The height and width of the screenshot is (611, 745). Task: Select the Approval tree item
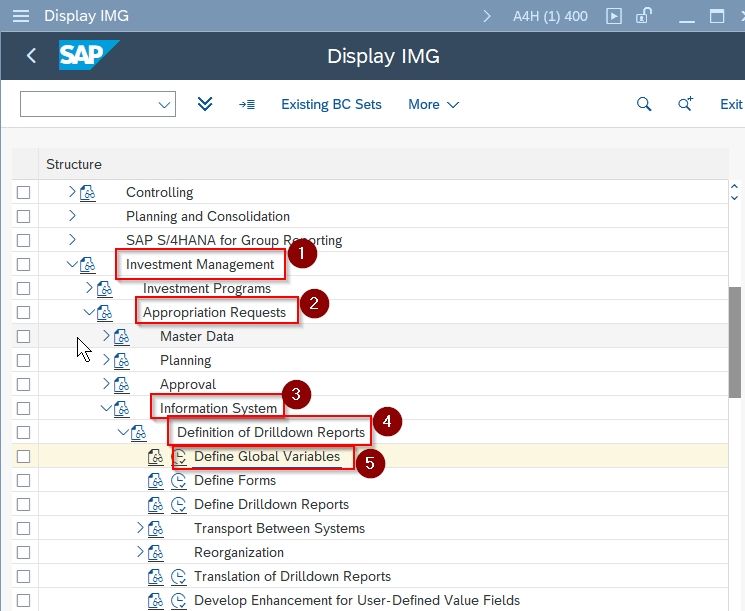pos(188,384)
